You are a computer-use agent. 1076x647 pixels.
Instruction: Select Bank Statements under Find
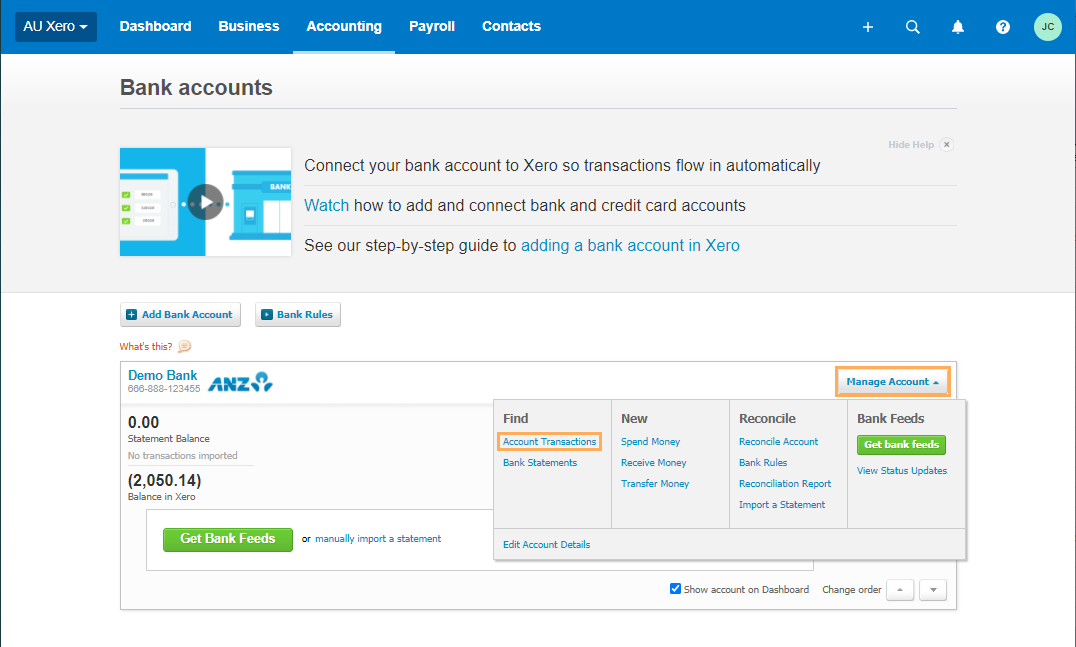click(x=540, y=462)
